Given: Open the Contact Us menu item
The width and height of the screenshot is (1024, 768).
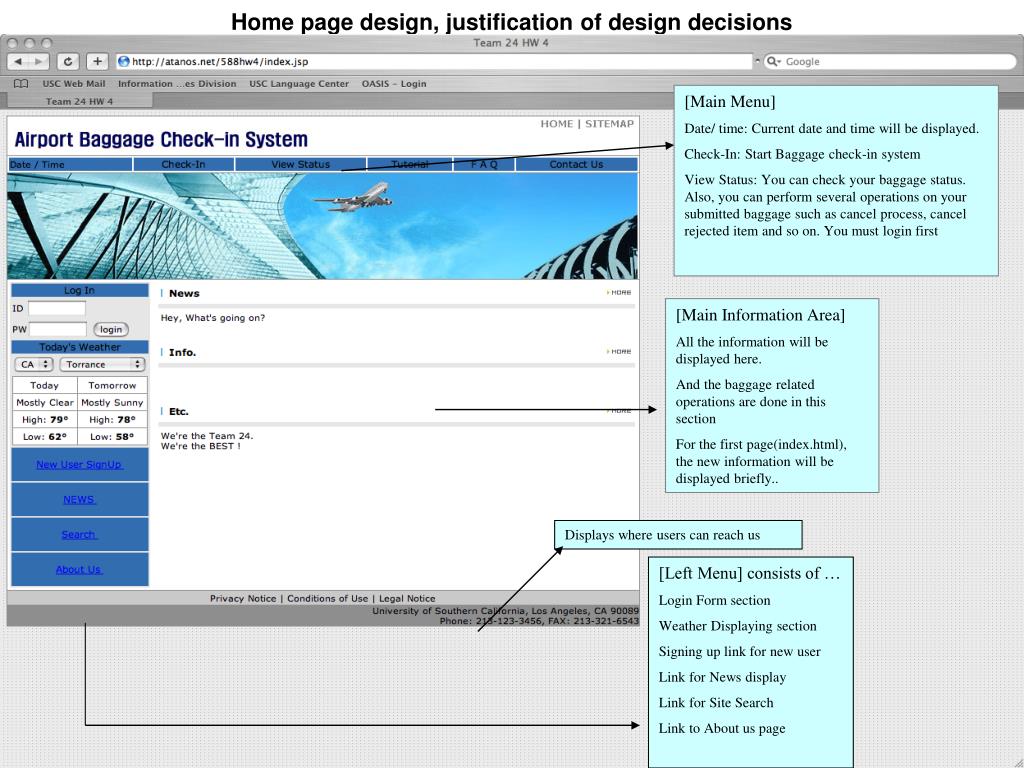Looking at the screenshot, I should coord(576,165).
